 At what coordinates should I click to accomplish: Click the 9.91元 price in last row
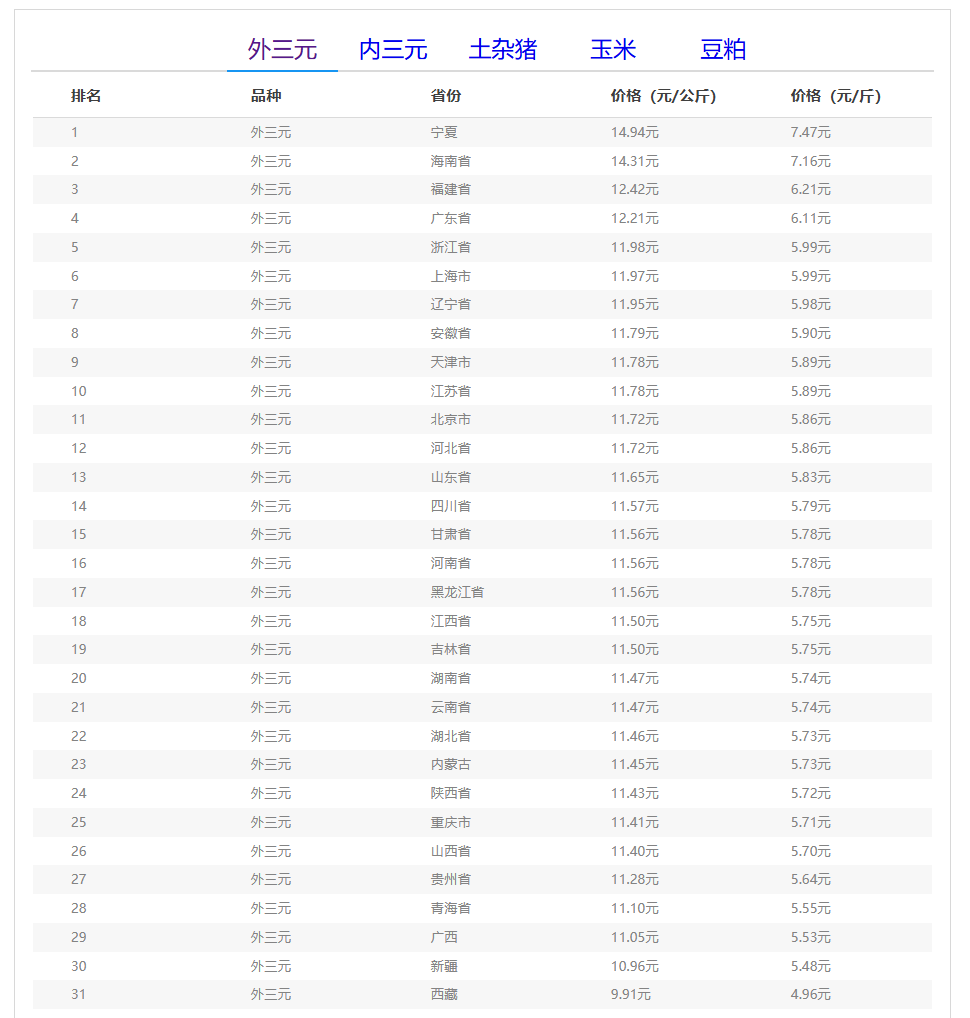(x=630, y=994)
